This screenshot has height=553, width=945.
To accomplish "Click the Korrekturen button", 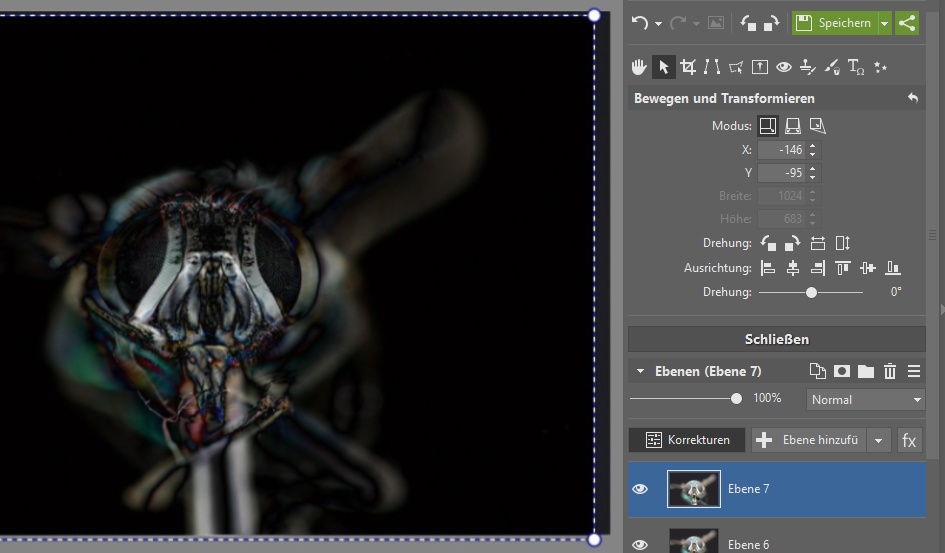I will tap(687, 440).
